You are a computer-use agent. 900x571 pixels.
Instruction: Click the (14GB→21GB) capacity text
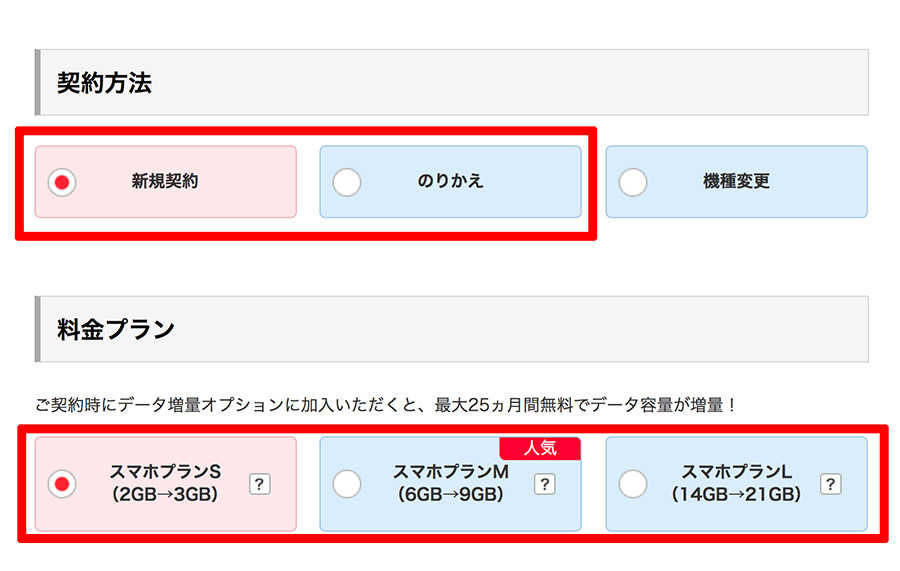pyautogui.click(x=737, y=494)
